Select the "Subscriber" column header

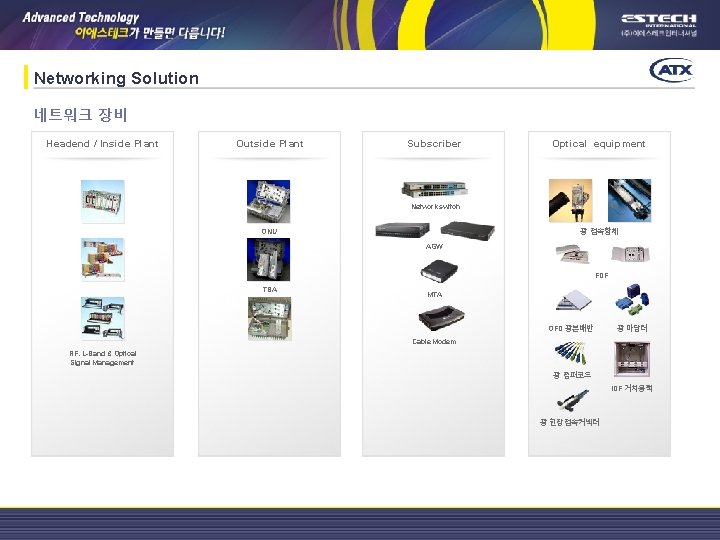[434, 144]
